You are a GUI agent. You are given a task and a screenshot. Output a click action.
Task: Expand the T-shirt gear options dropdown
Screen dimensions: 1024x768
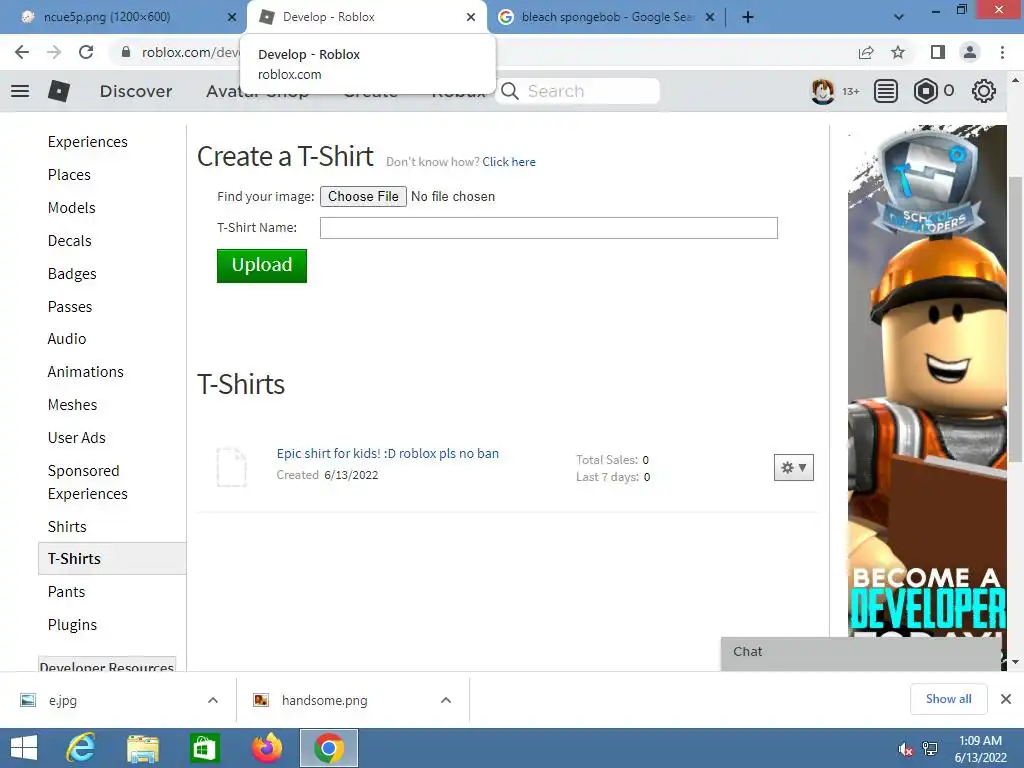click(793, 468)
